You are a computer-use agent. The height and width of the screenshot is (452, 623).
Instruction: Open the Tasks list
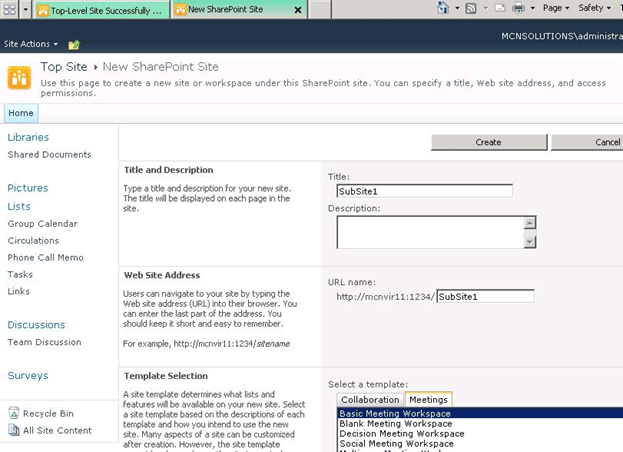click(20, 274)
